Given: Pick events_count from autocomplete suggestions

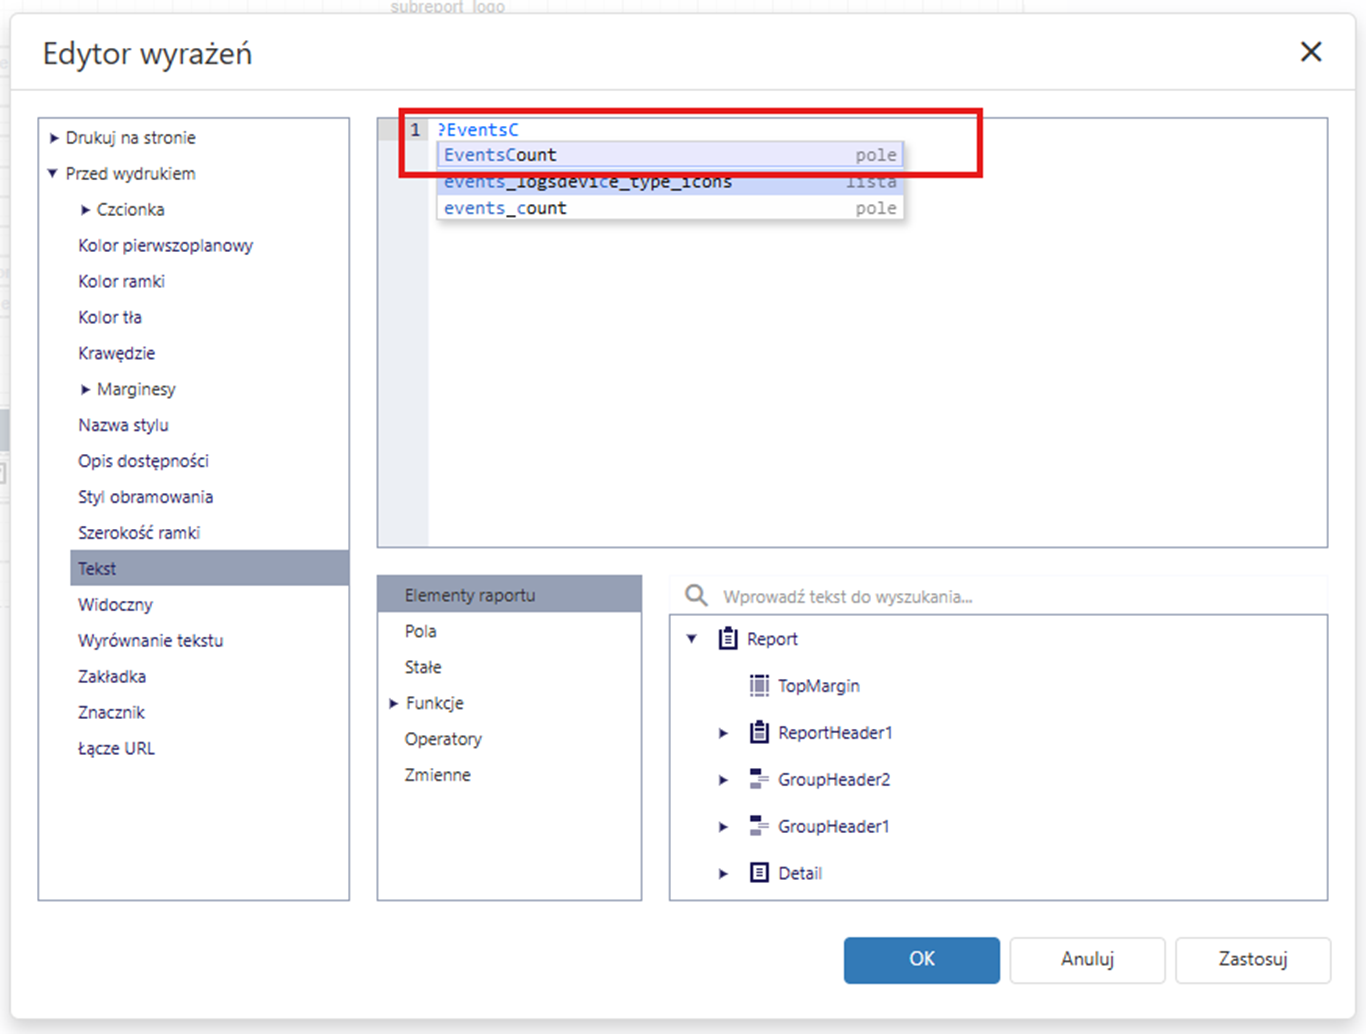Looking at the screenshot, I should pyautogui.click(x=505, y=208).
